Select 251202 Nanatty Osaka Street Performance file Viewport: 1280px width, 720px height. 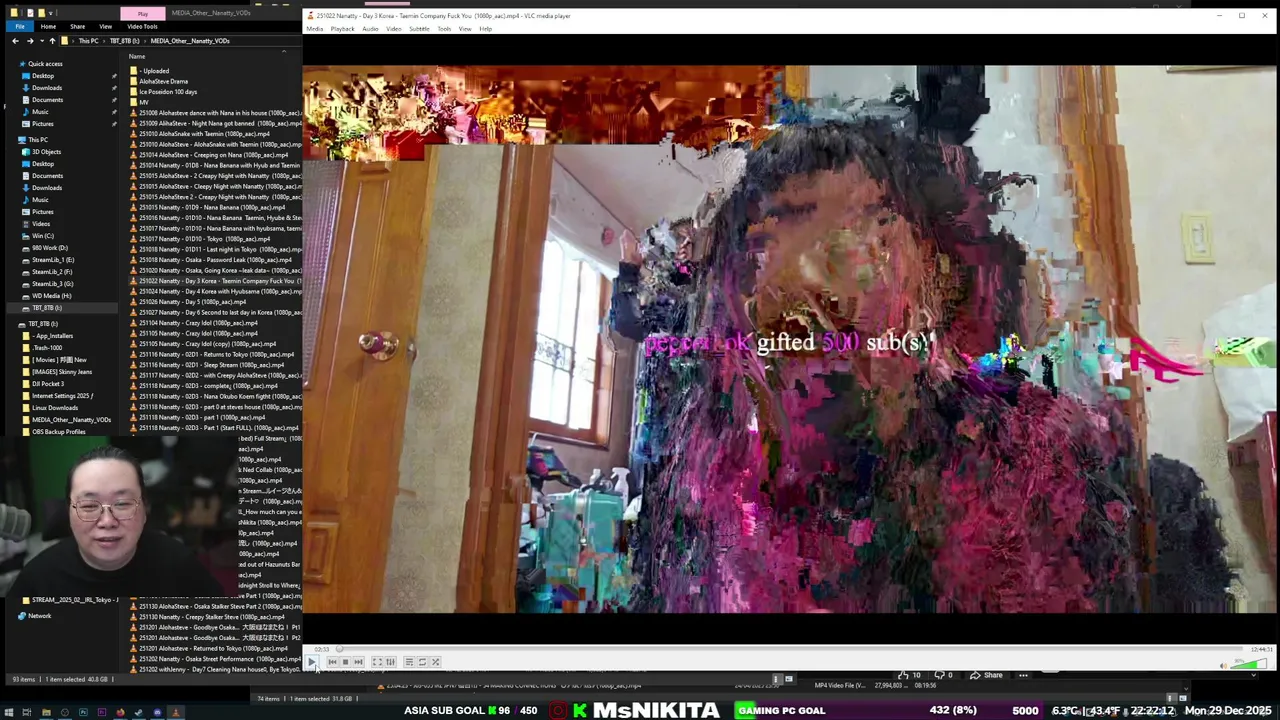(x=216, y=659)
